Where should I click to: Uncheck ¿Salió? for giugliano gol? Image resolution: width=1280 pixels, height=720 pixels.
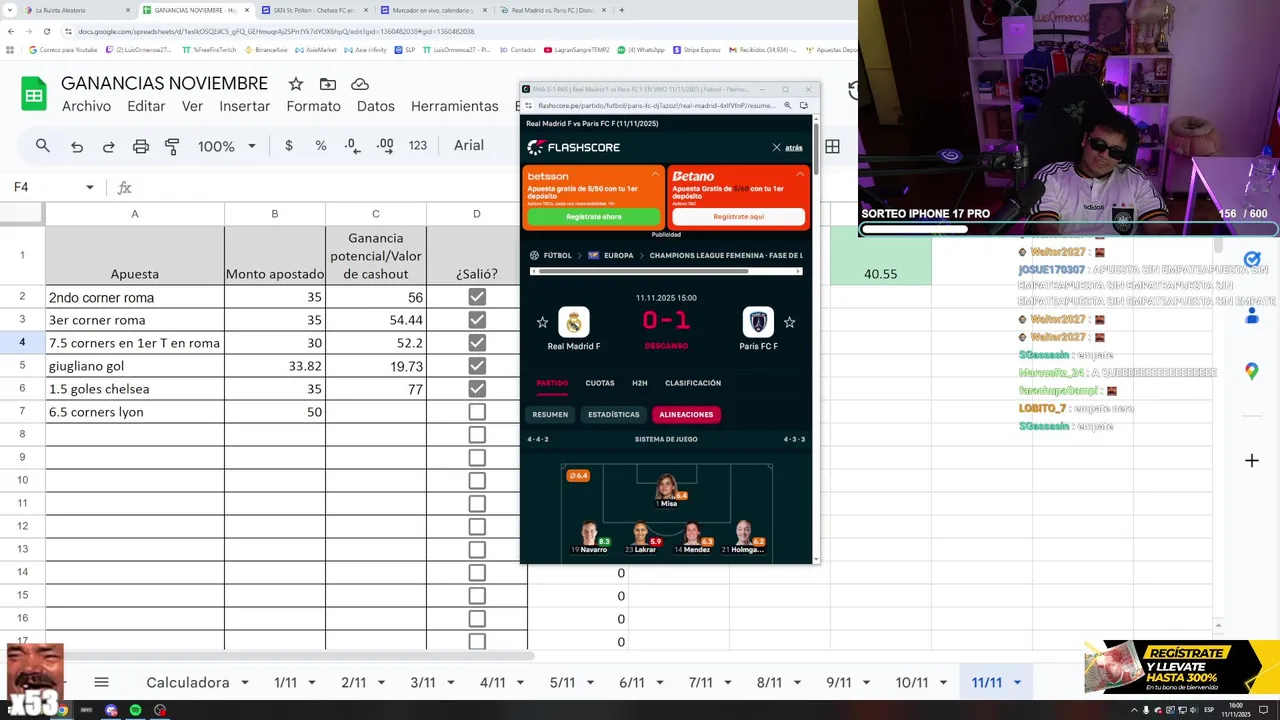pyautogui.click(x=477, y=366)
